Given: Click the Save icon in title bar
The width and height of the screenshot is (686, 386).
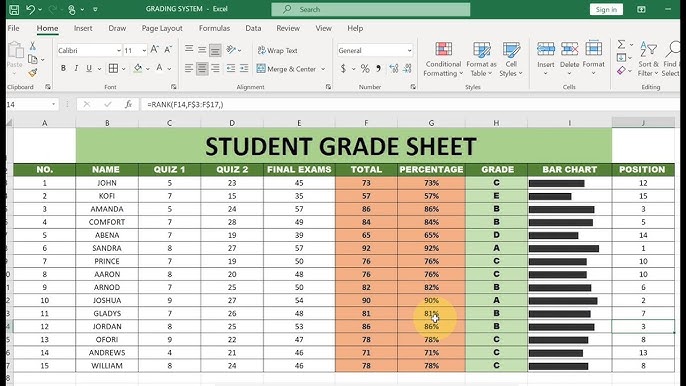Looking at the screenshot, I should 14,9.
